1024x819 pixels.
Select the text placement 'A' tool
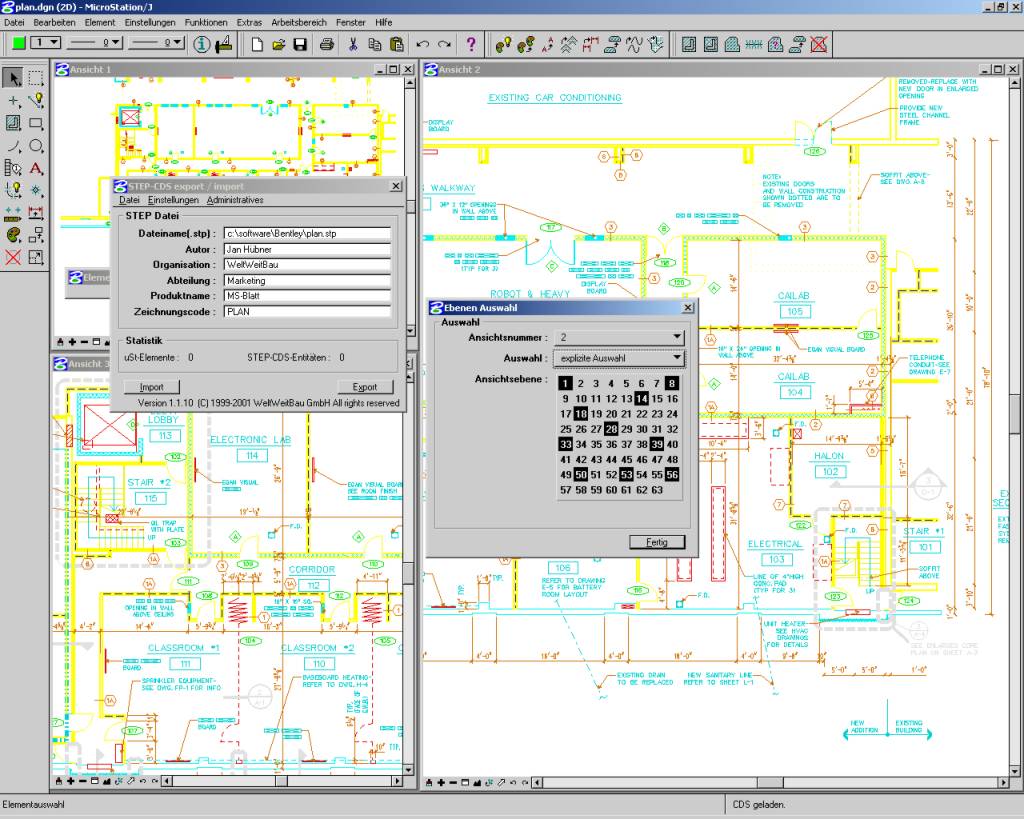[36, 168]
